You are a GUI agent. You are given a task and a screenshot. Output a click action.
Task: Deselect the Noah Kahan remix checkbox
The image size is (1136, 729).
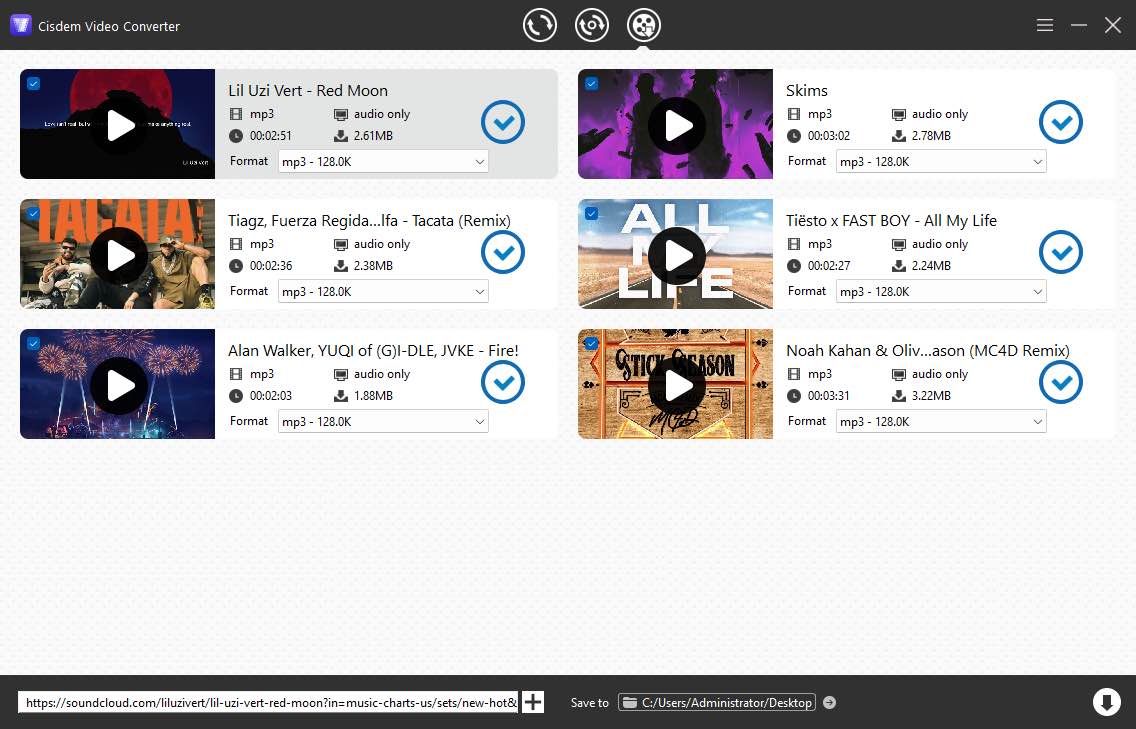tap(591, 343)
